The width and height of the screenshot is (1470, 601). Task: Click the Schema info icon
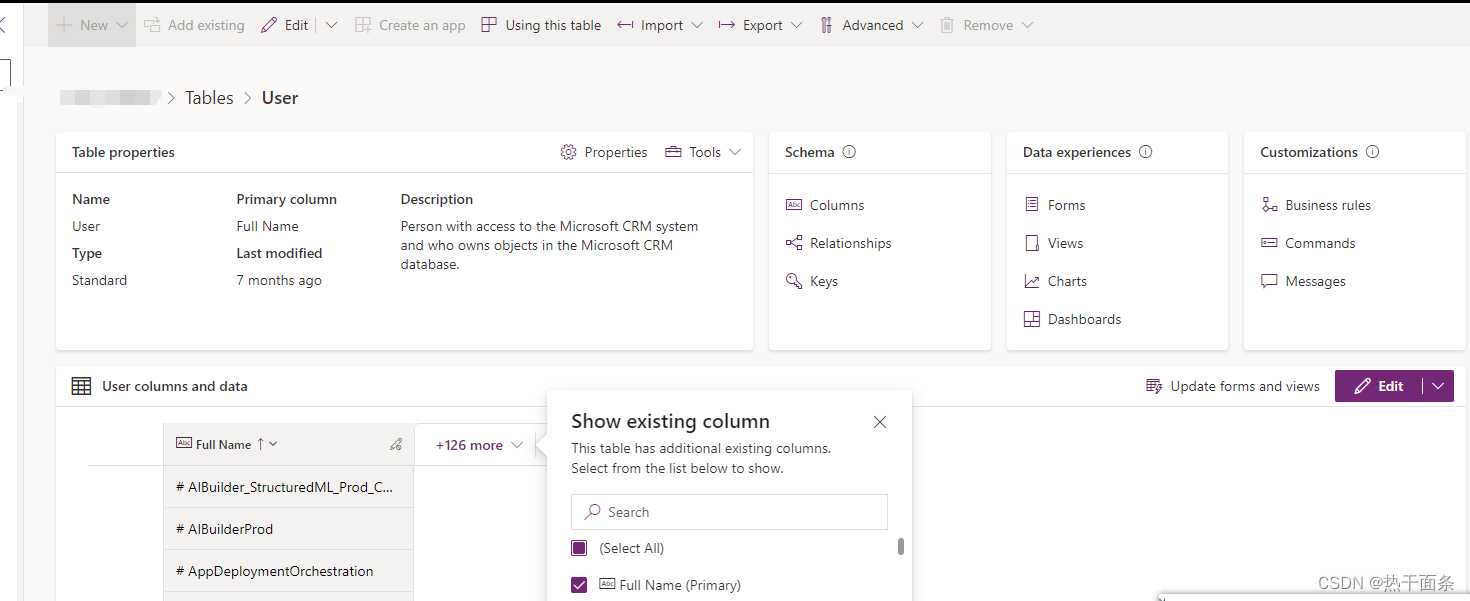[x=849, y=152]
